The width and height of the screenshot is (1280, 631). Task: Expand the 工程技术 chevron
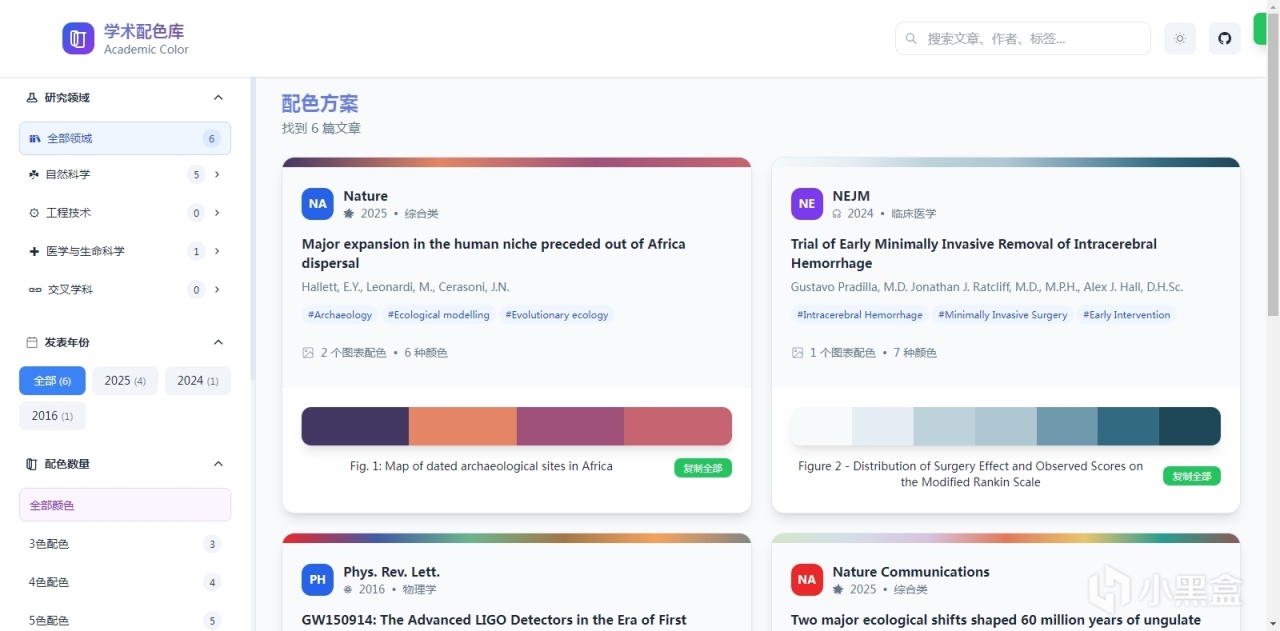coord(218,212)
